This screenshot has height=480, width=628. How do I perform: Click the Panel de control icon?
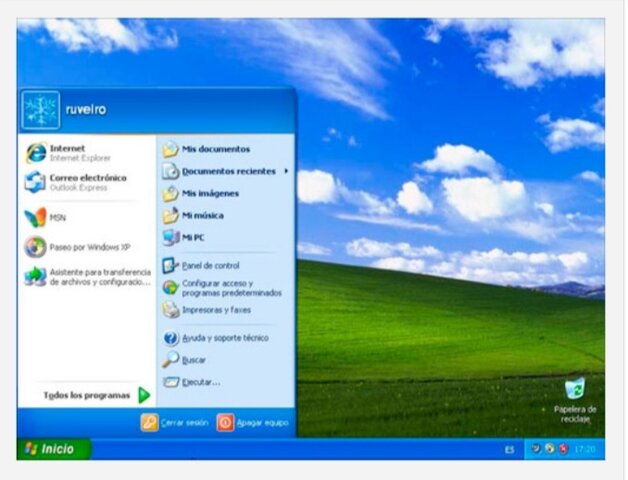[x=171, y=265]
